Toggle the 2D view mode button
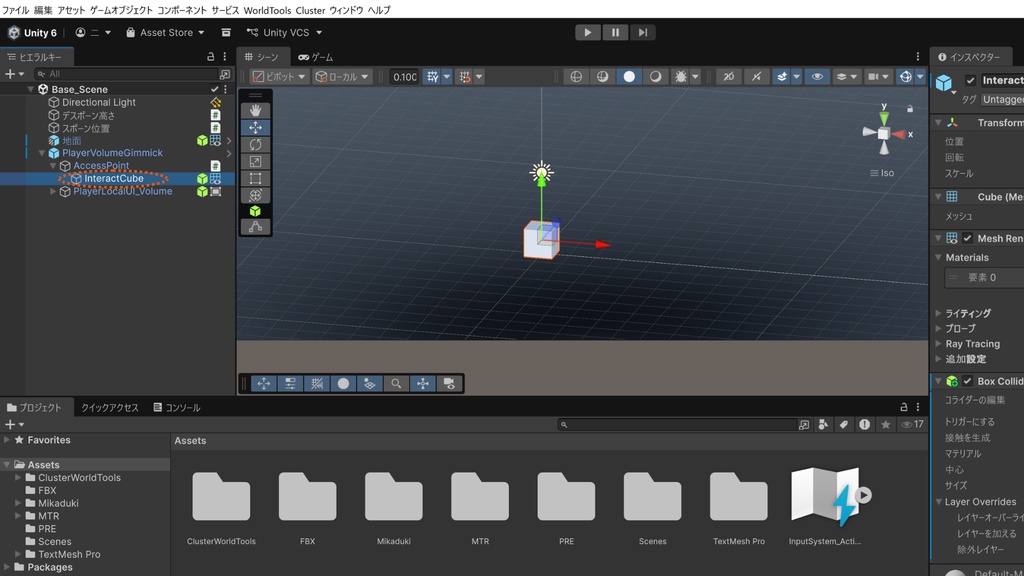Screen dimensions: 1024x576 pyautogui.click(x=729, y=76)
